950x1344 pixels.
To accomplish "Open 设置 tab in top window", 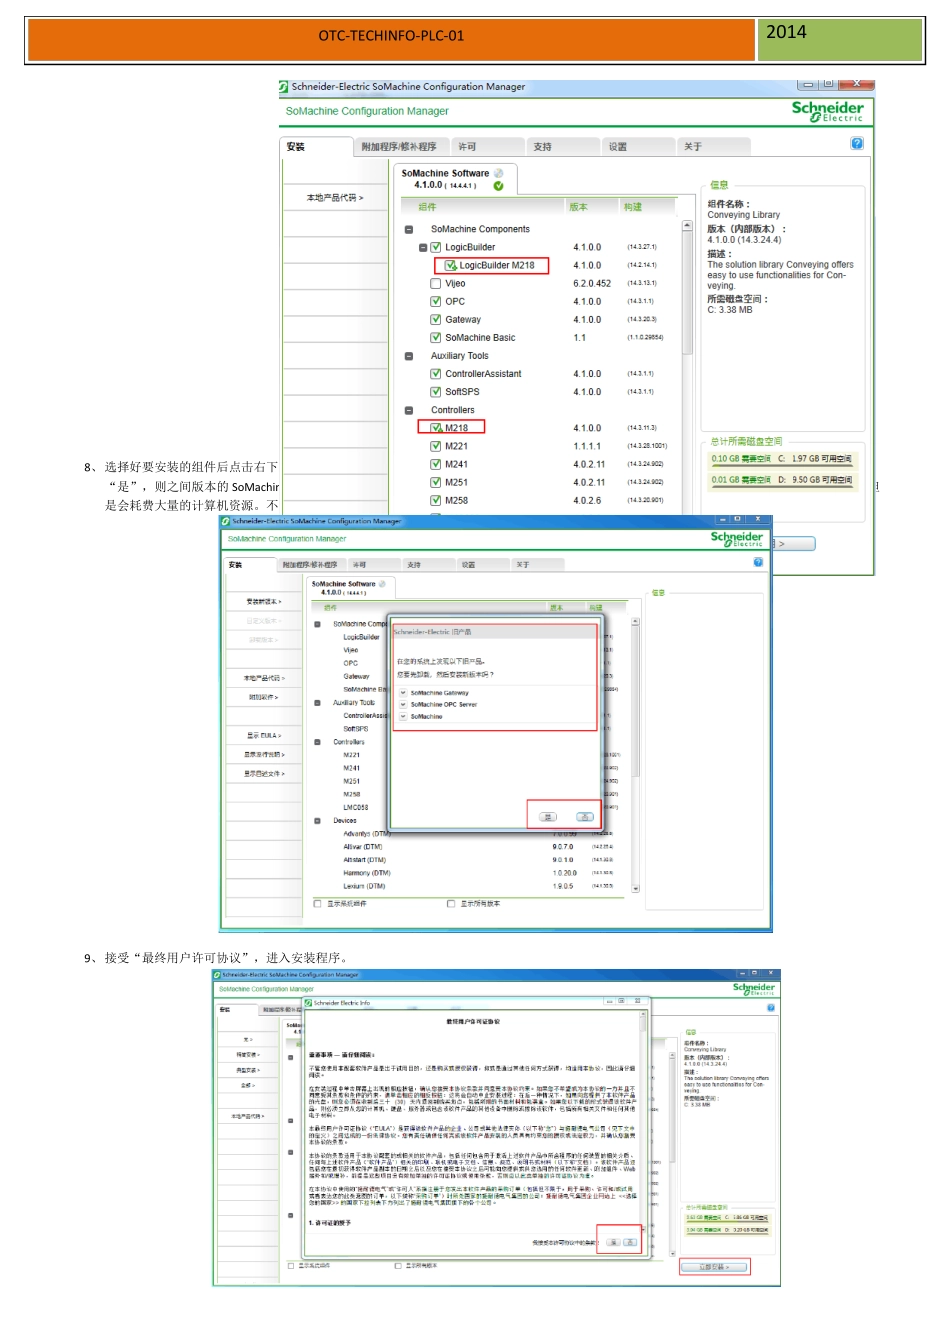I will 638,147.
